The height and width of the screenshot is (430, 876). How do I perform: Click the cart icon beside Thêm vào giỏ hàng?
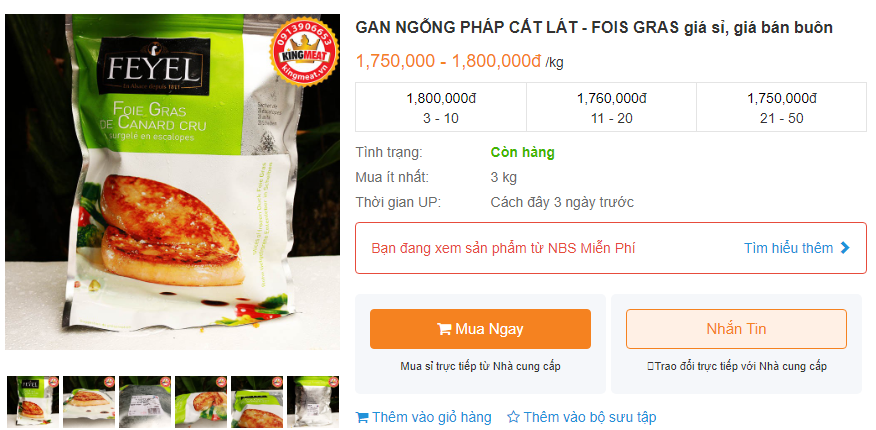point(362,417)
